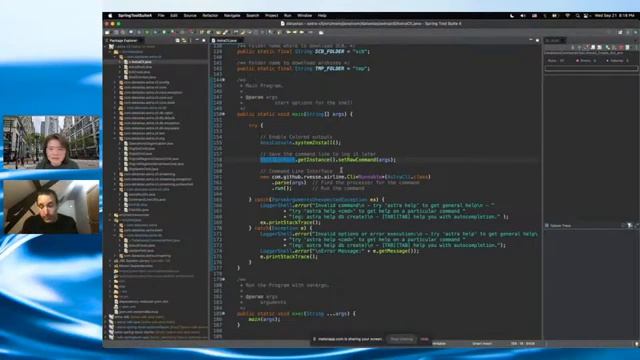Open the Window menu
Screen dimensions: 640x360
point(304,16)
